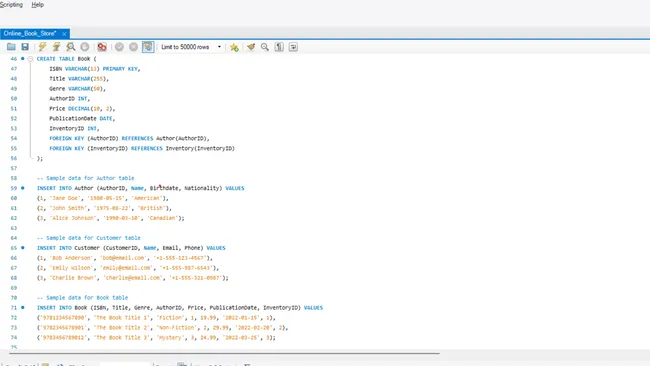
Task: Click '-- Sample data for Book table' comment
Action: [x=82, y=298]
